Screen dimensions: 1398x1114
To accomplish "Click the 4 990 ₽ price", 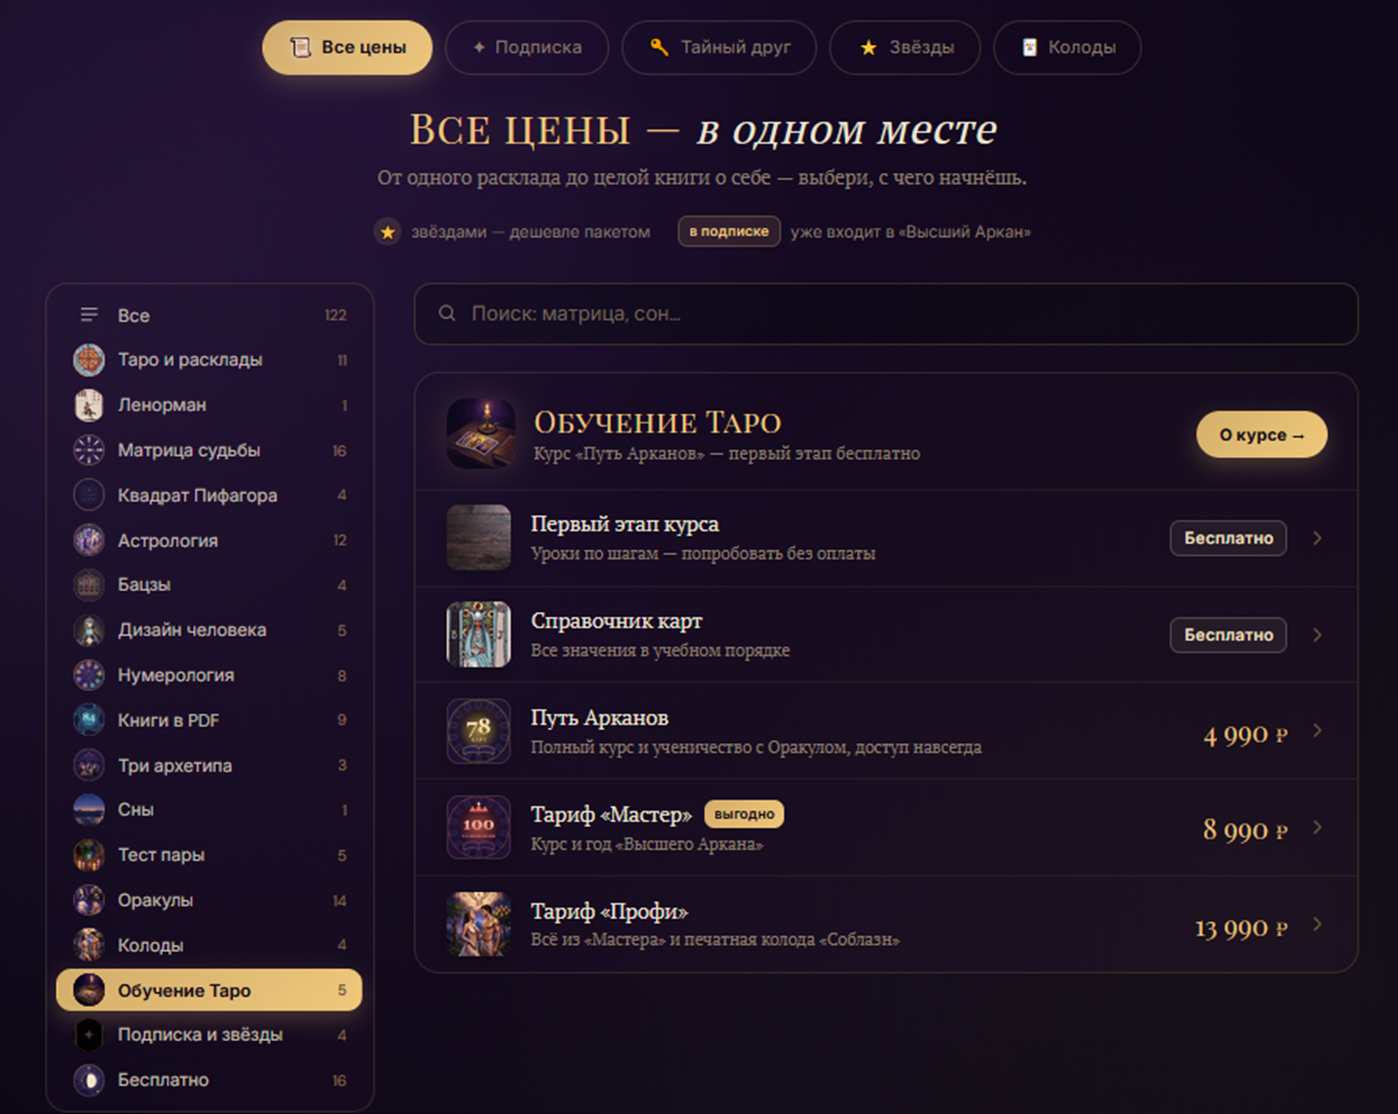I will point(1245,735).
